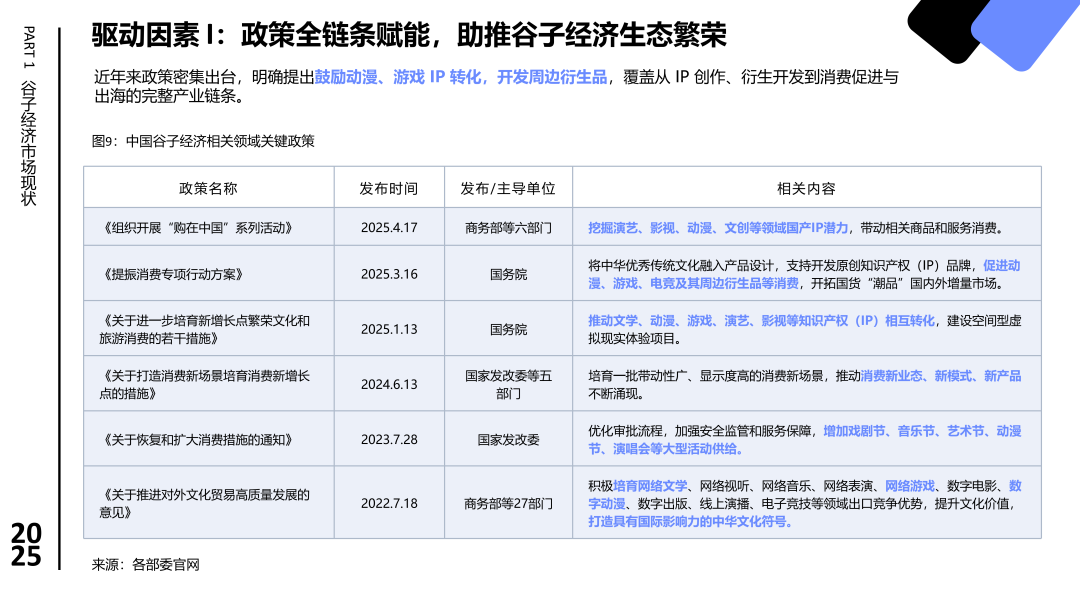Click the slide title starting 驱动因素 I

tap(409, 35)
